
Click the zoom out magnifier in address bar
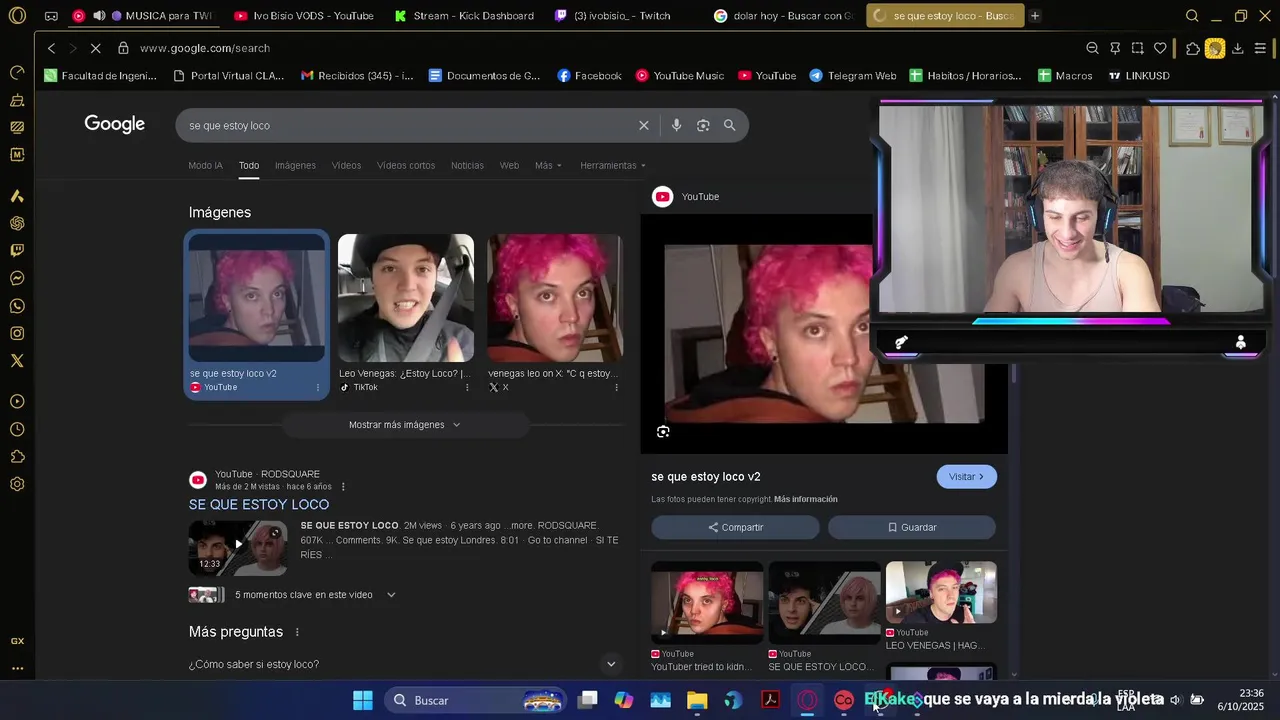point(1092,48)
